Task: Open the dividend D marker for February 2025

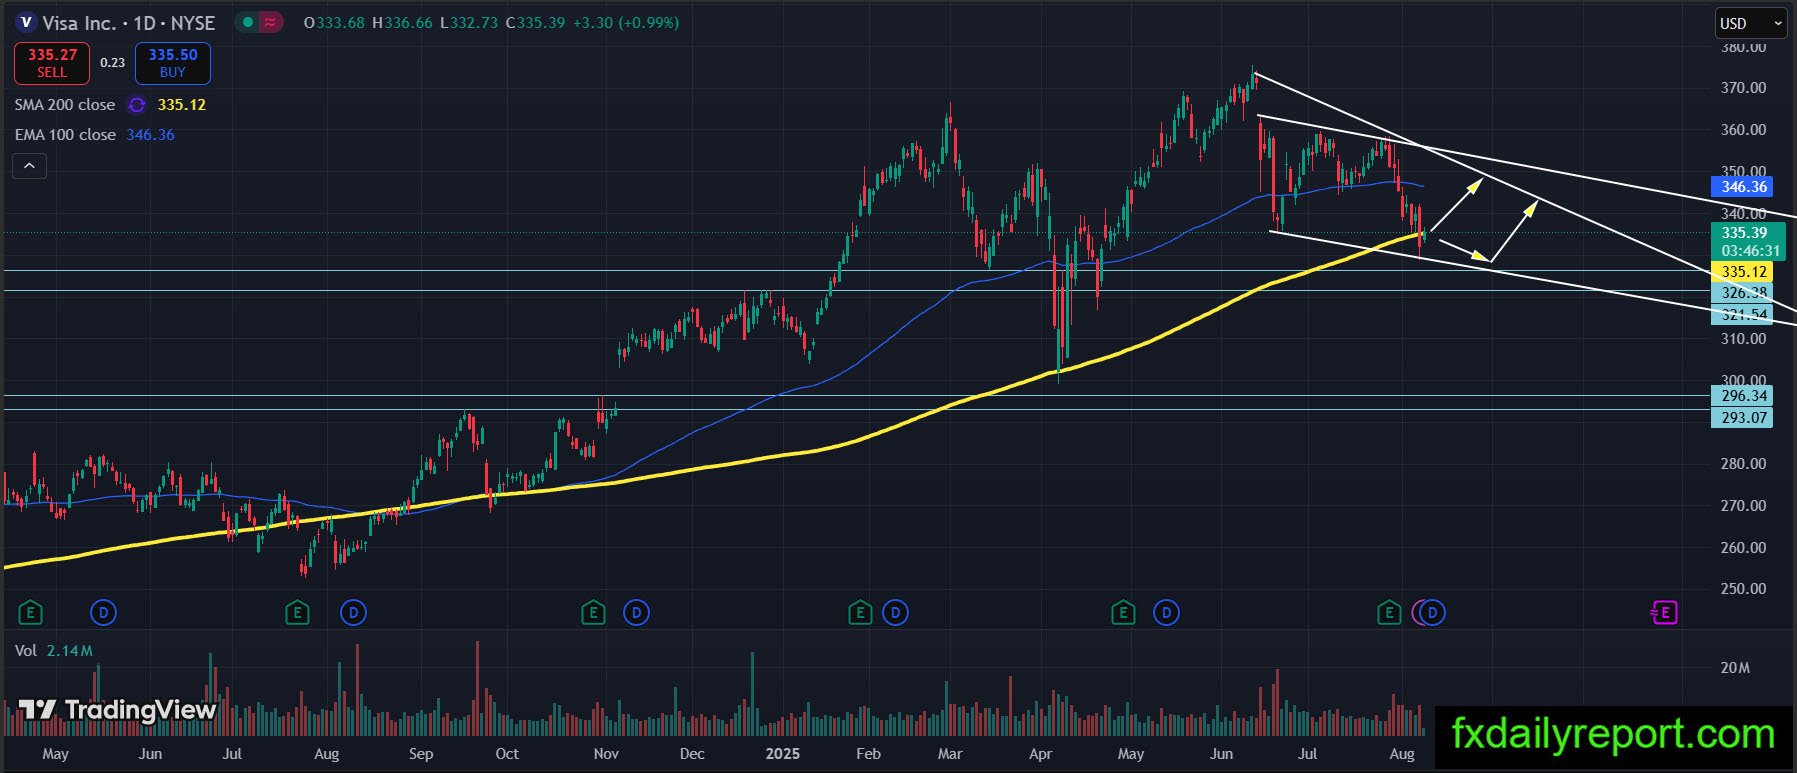Action: point(895,612)
